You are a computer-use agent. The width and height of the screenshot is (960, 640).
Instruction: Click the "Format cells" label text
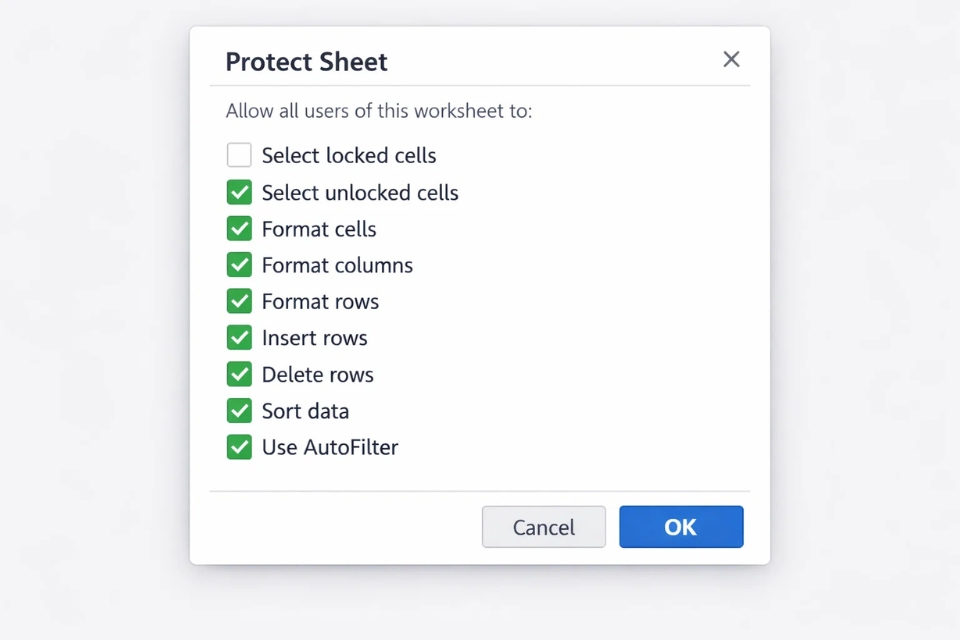[319, 229]
